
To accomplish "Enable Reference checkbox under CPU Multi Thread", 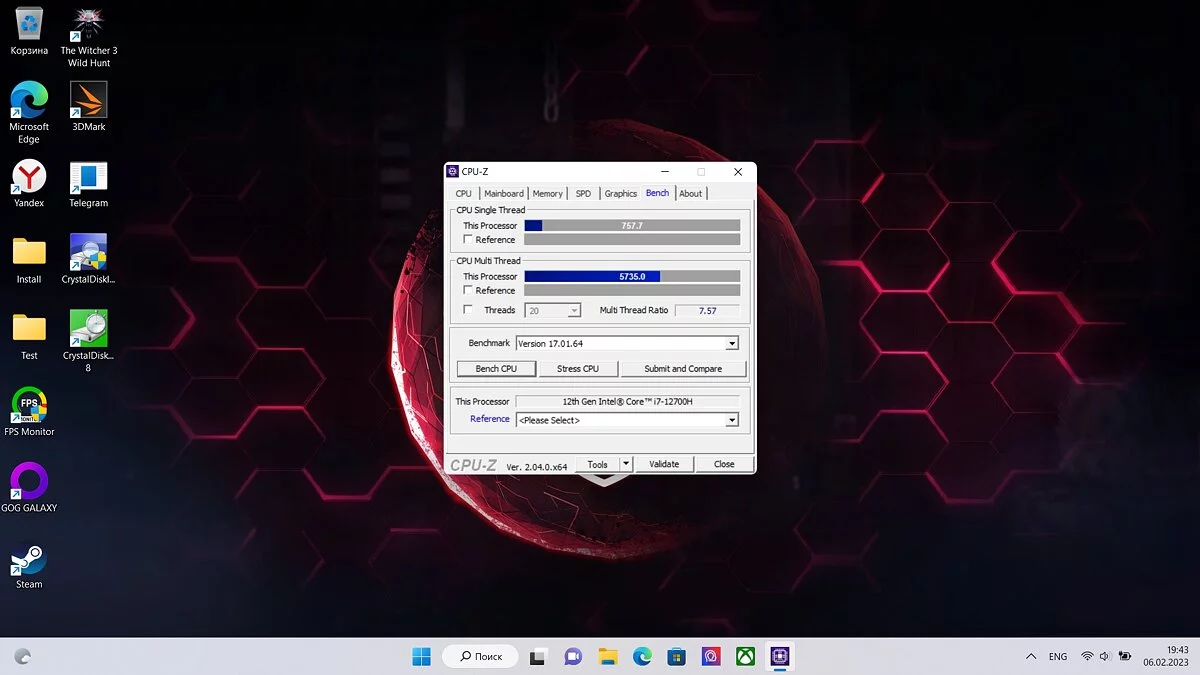I will [468, 291].
